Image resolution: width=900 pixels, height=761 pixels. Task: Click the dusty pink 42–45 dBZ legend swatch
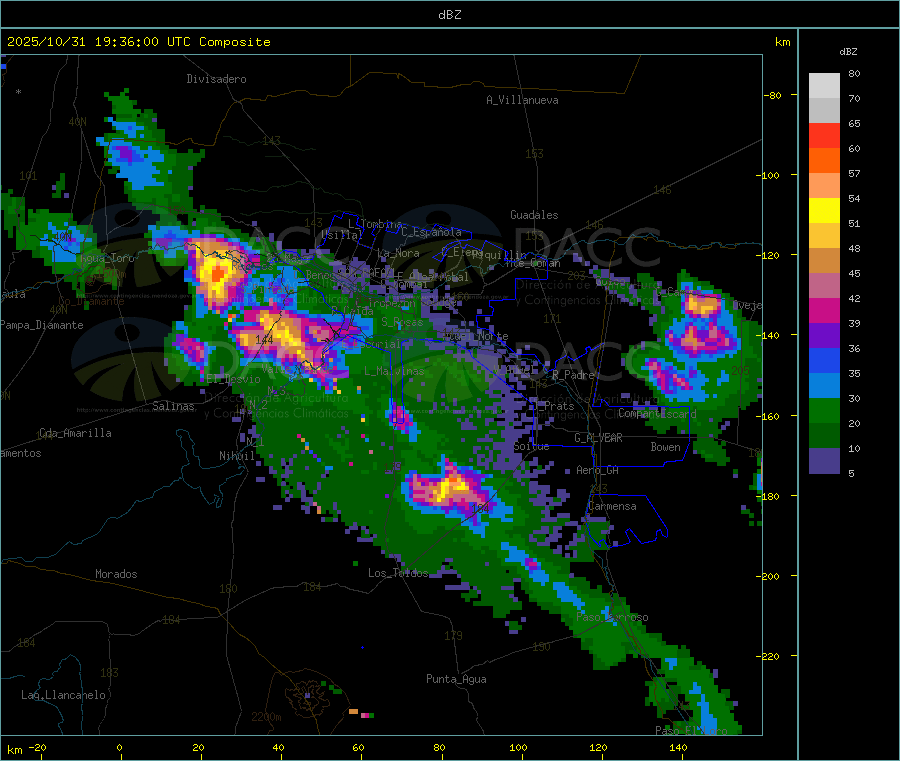(x=824, y=286)
